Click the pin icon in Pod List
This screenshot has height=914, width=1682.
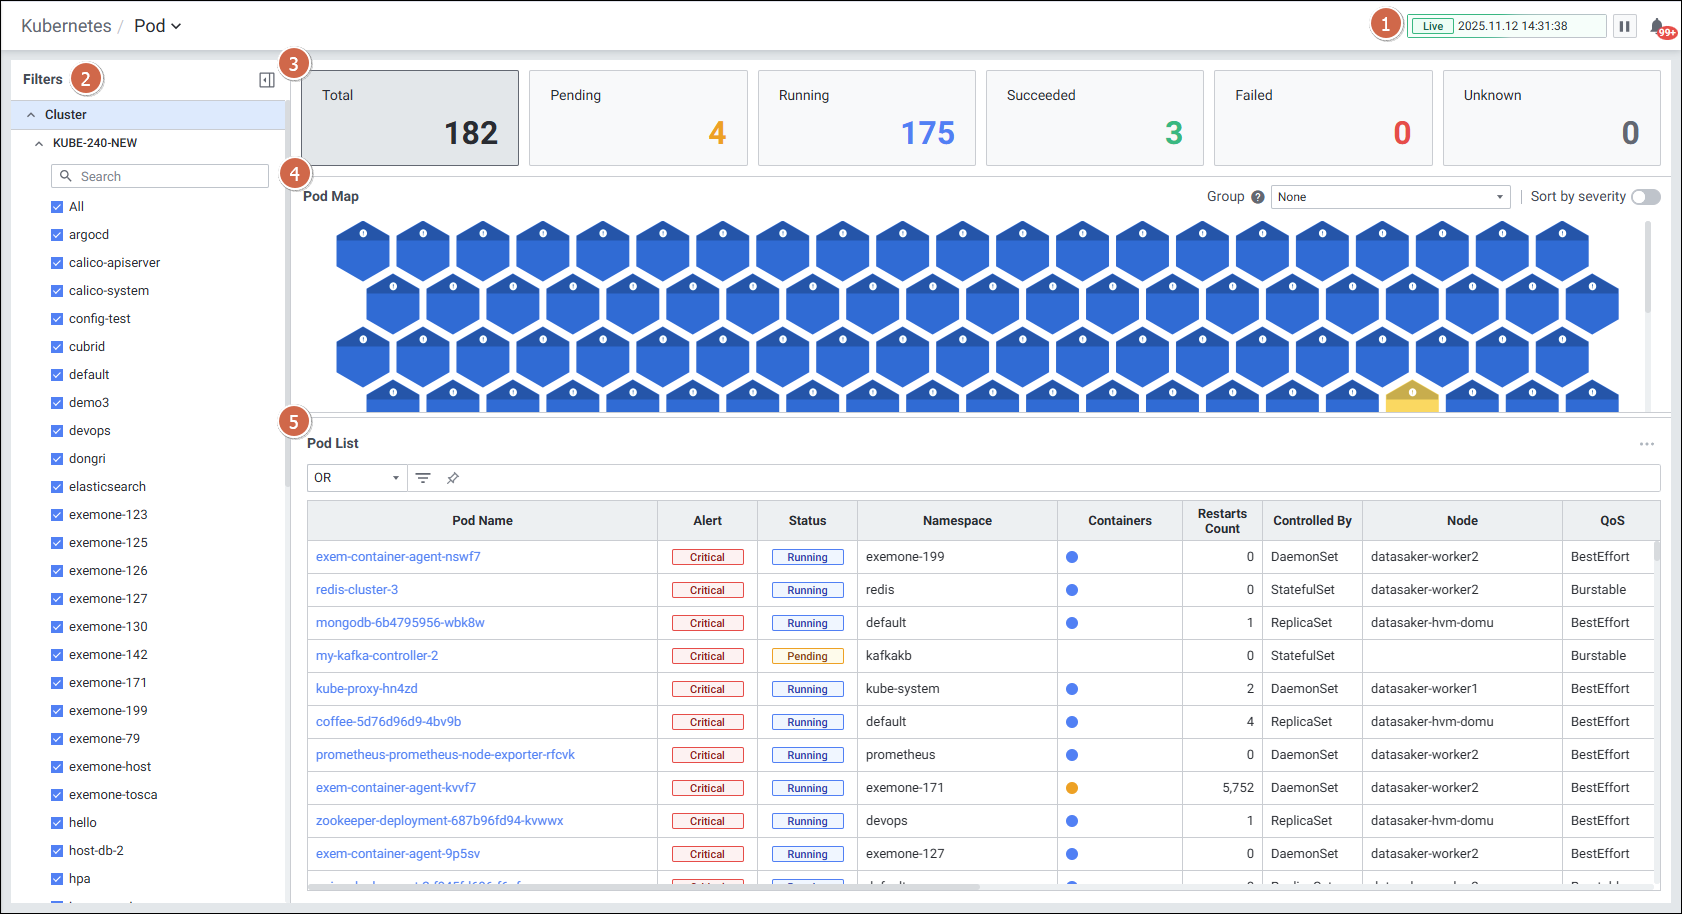[453, 478]
